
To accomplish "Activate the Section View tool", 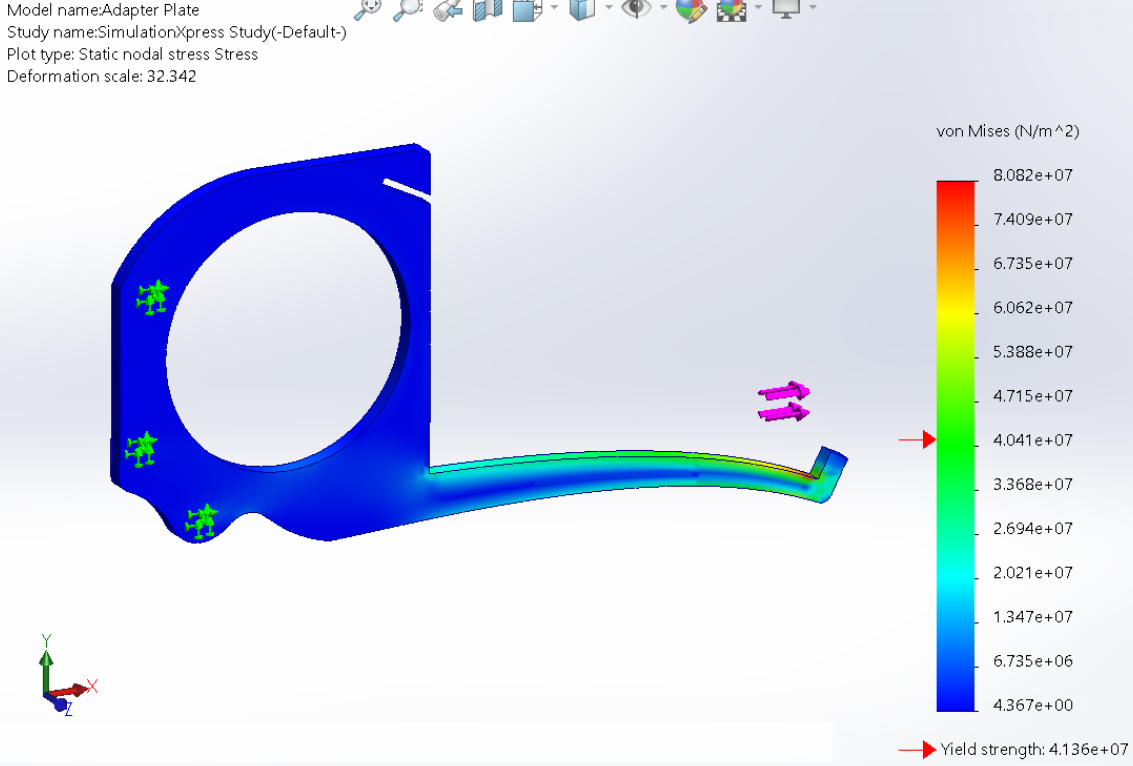I will 487,9.
